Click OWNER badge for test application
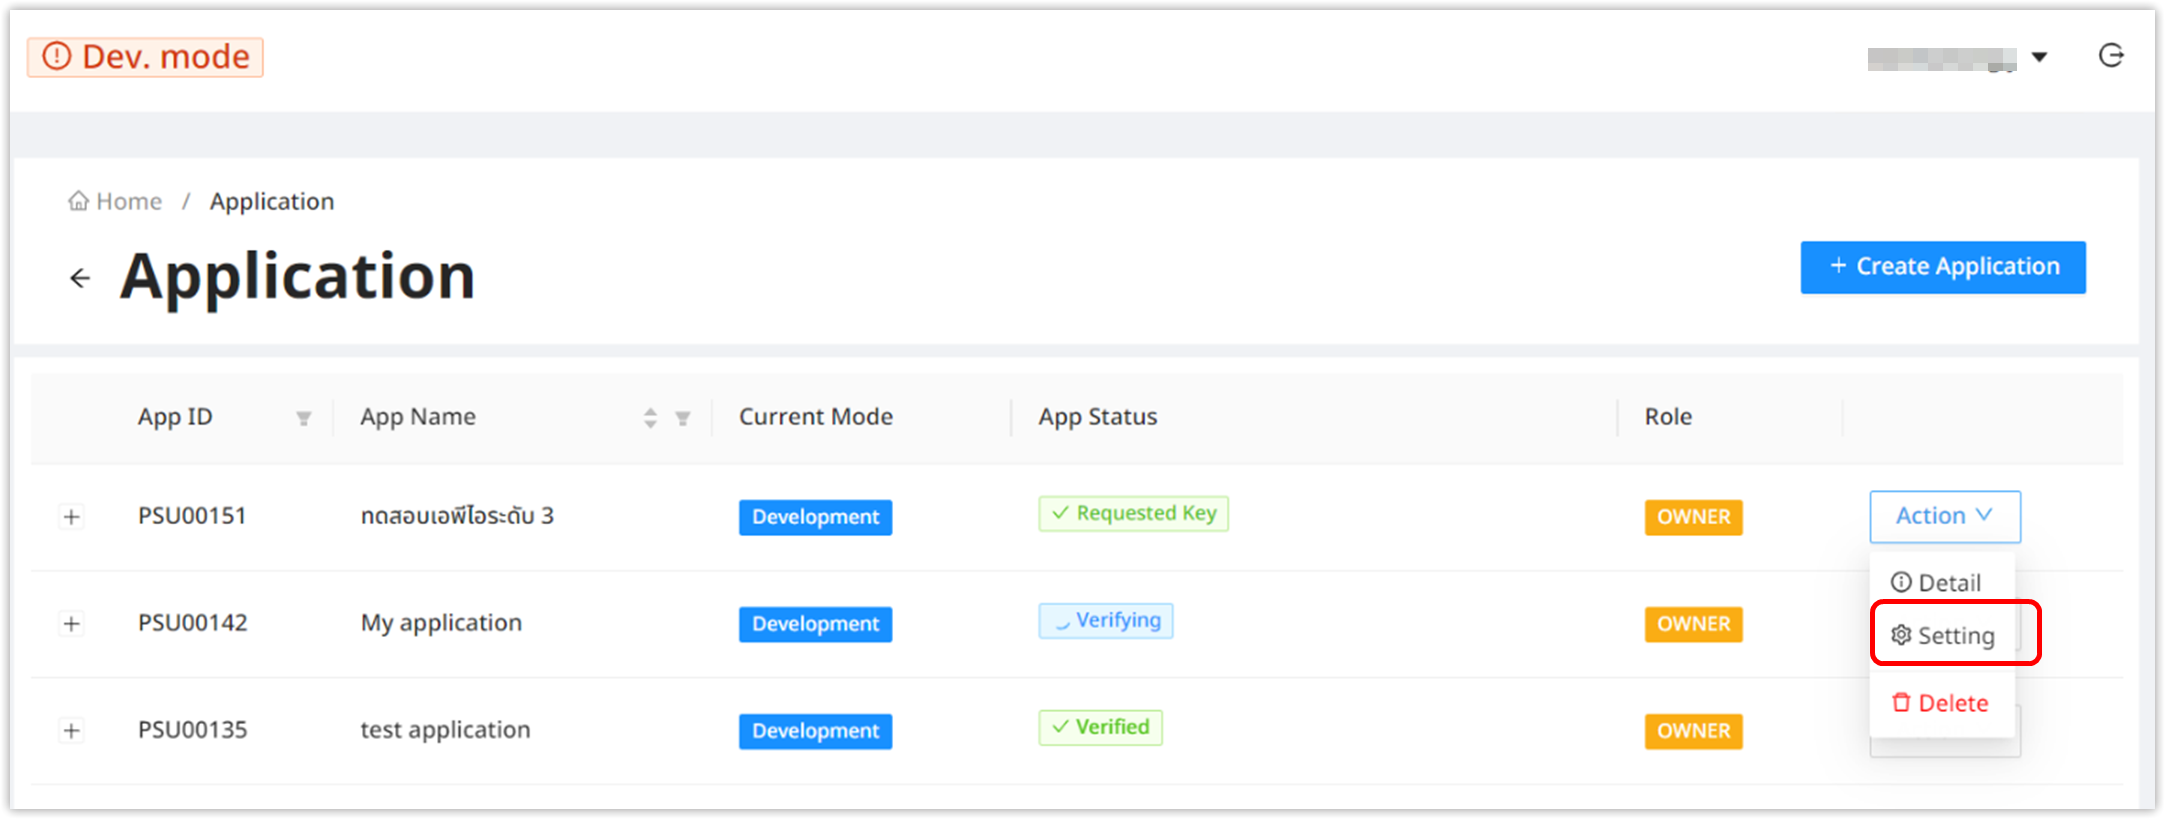Image resolution: width=2165 pixels, height=819 pixels. coord(1693,731)
